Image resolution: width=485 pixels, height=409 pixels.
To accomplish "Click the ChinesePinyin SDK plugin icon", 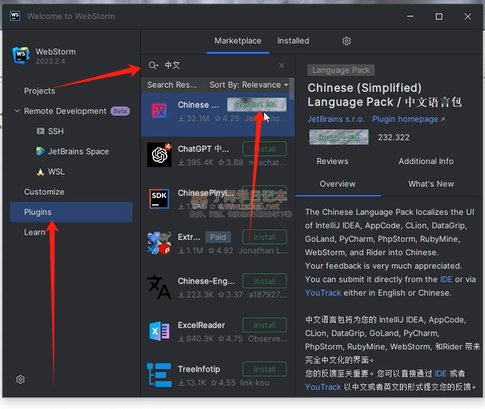I will click(159, 199).
